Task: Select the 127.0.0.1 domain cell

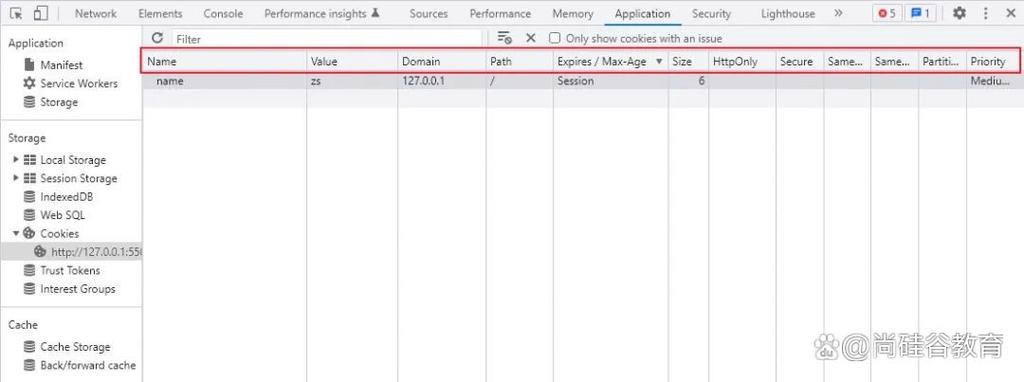Action: [x=441, y=82]
